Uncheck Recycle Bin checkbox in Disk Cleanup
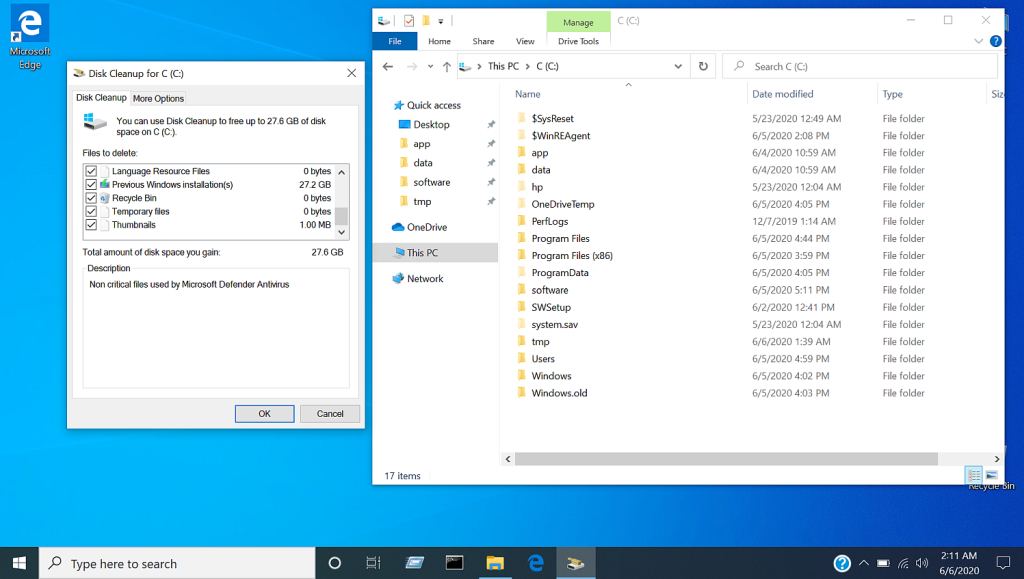Screen dimensions: 1024x579 click(x=91, y=198)
